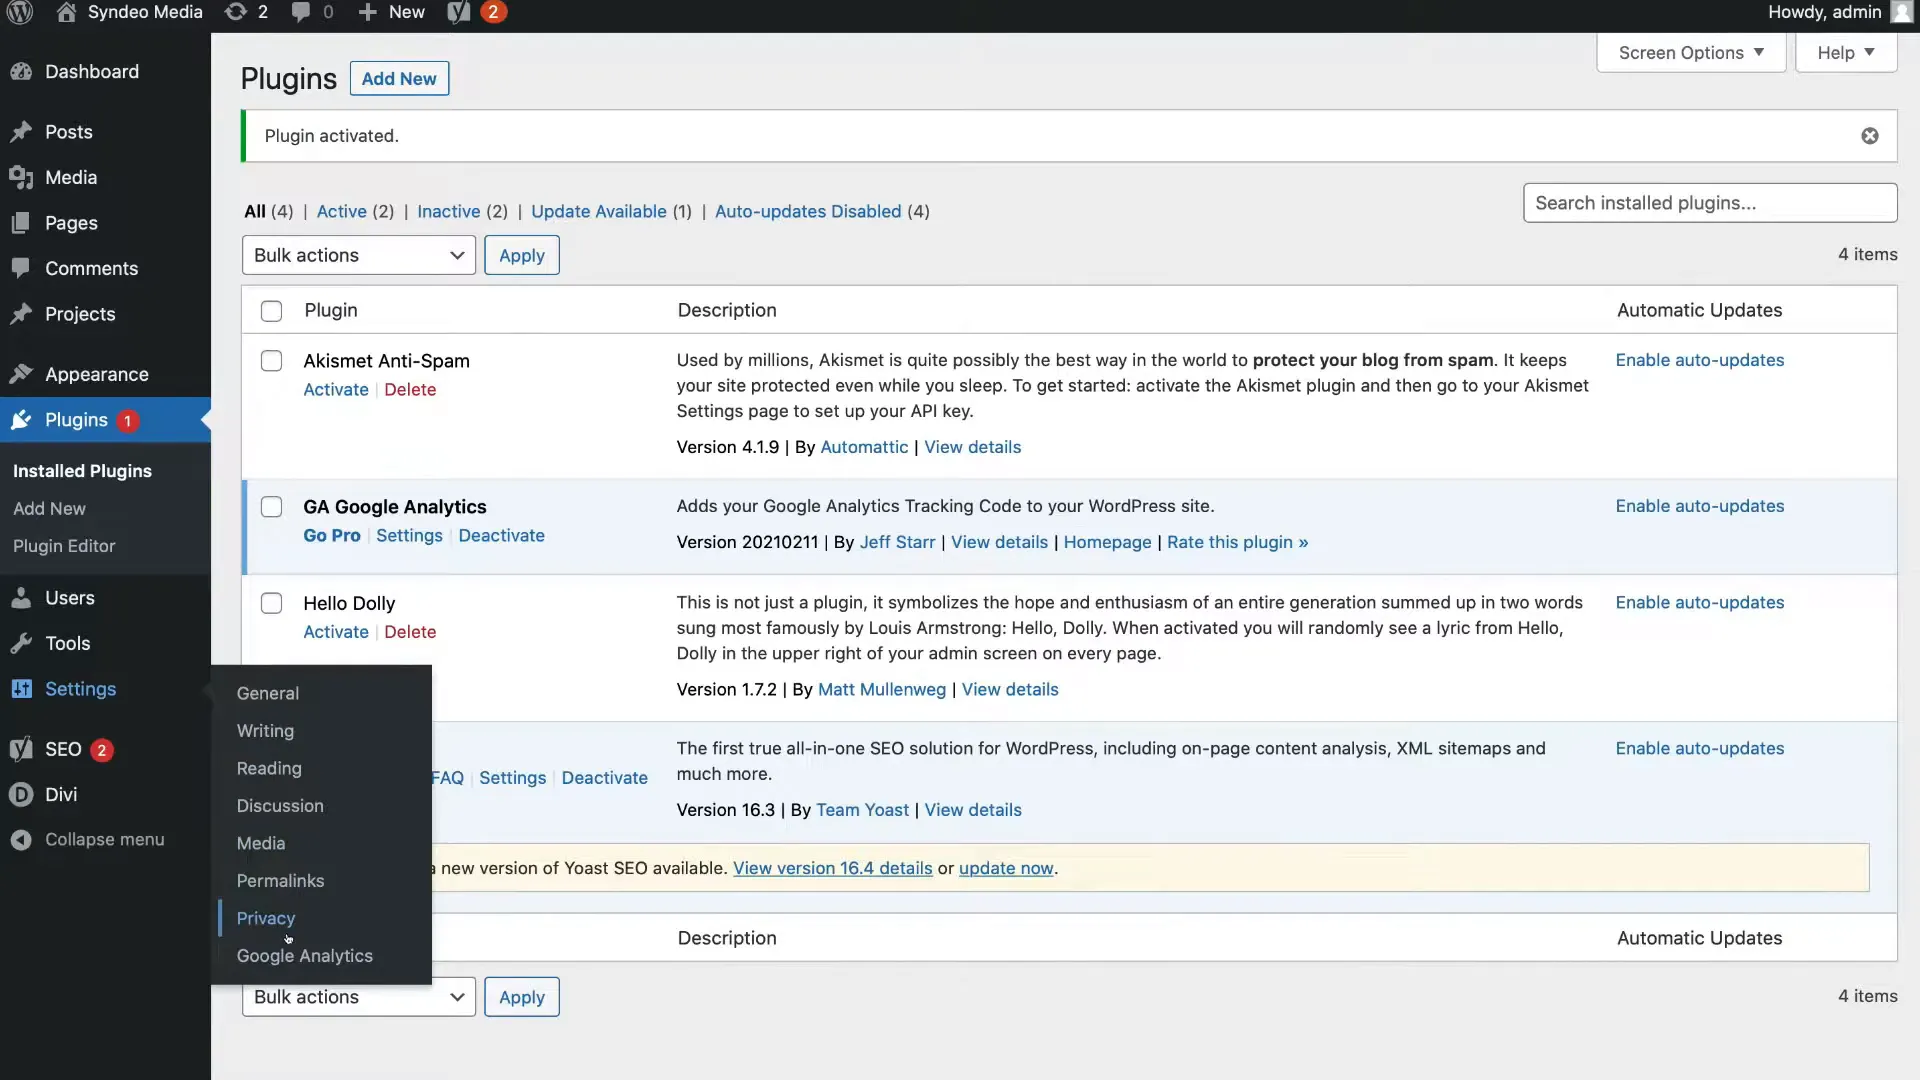Open Discussion settings from flyout
This screenshot has width=1920, height=1080.
click(280, 806)
